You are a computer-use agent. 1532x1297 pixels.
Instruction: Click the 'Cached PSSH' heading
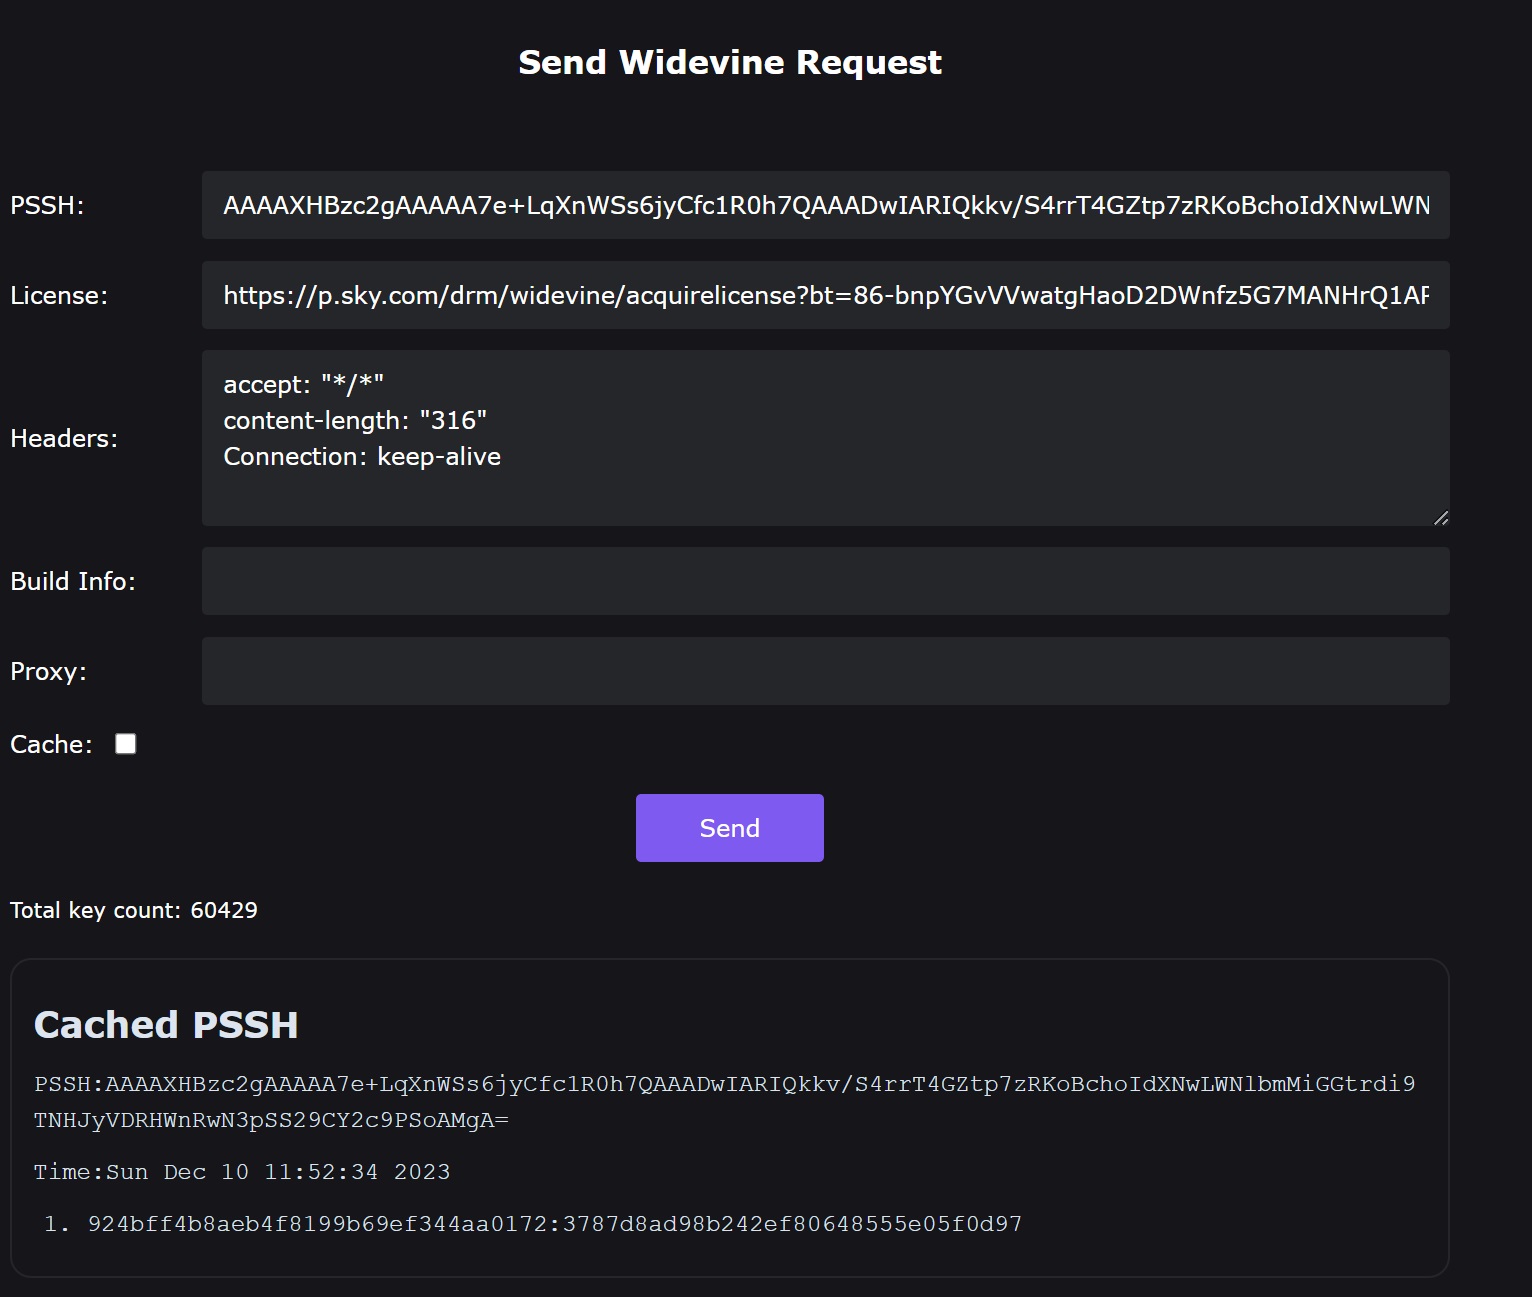coord(166,1025)
